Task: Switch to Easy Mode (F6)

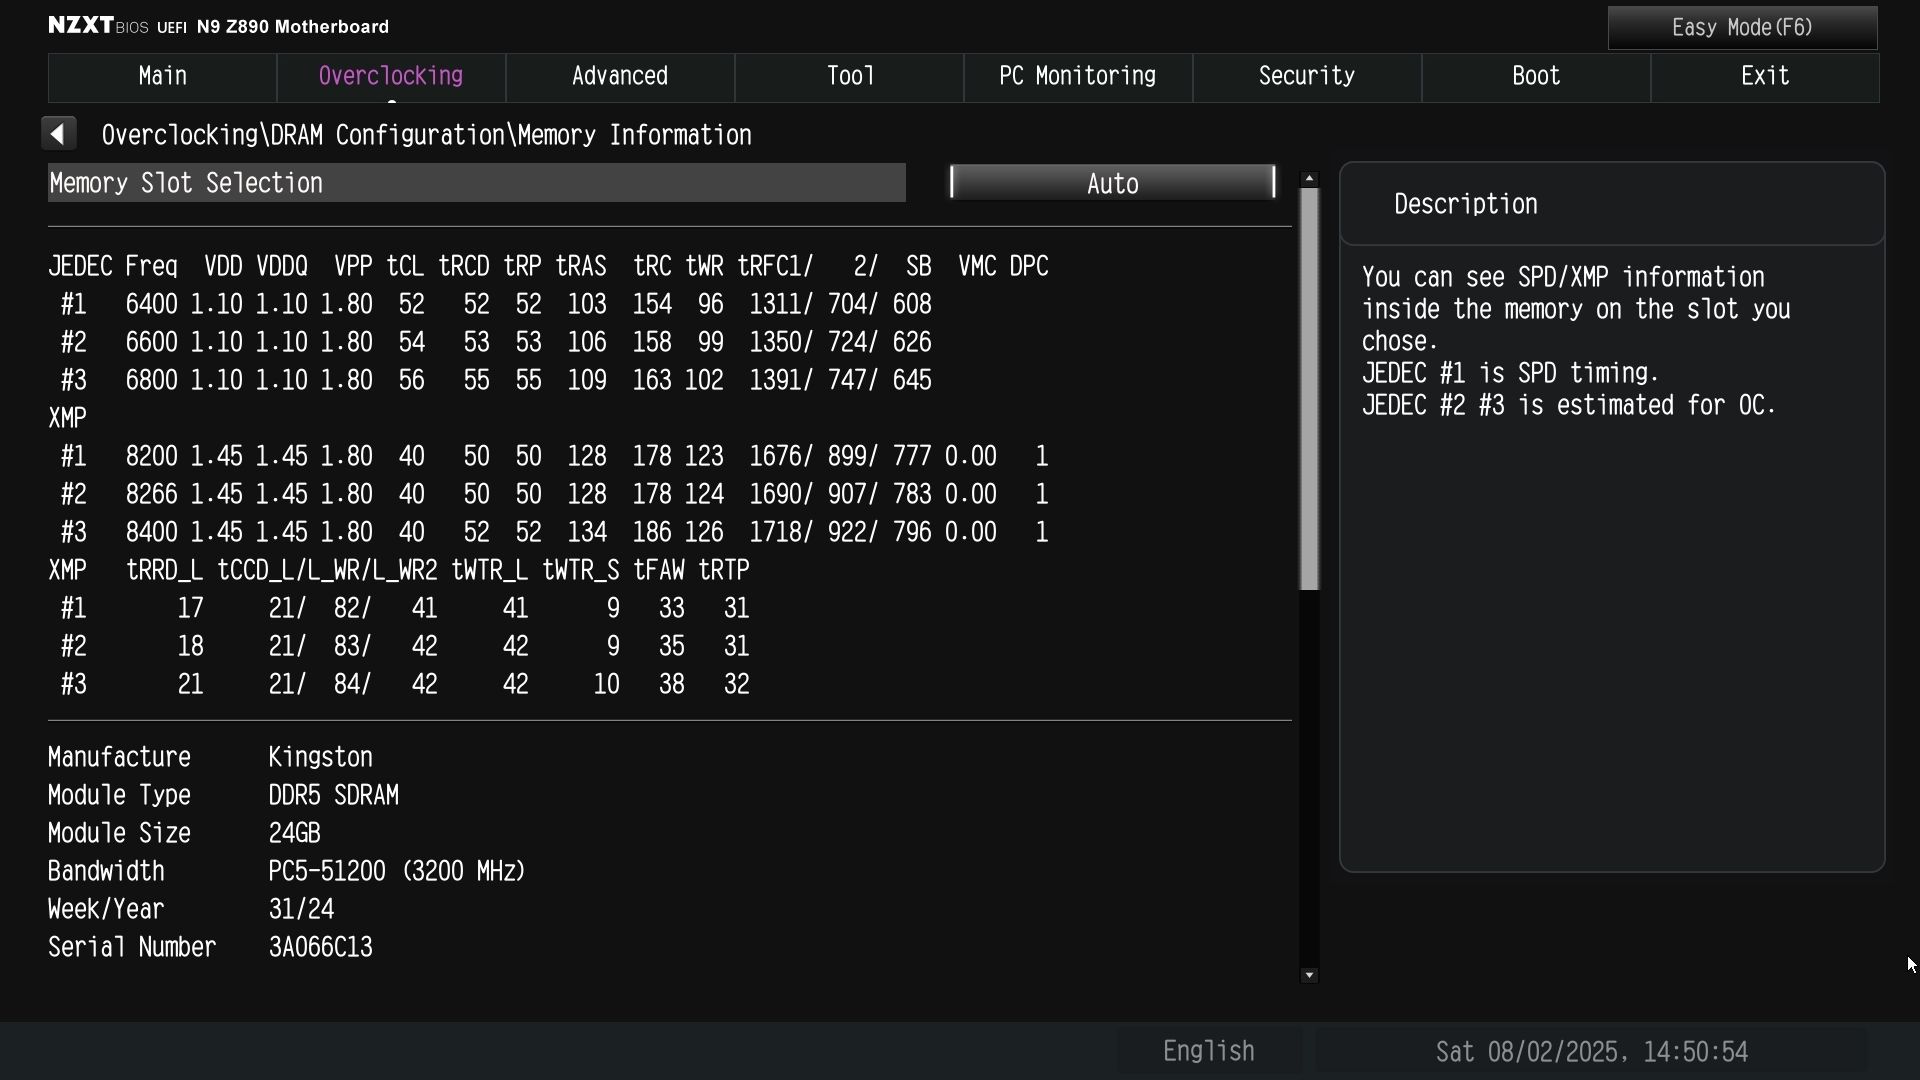Action: (x=1742, y=28)
